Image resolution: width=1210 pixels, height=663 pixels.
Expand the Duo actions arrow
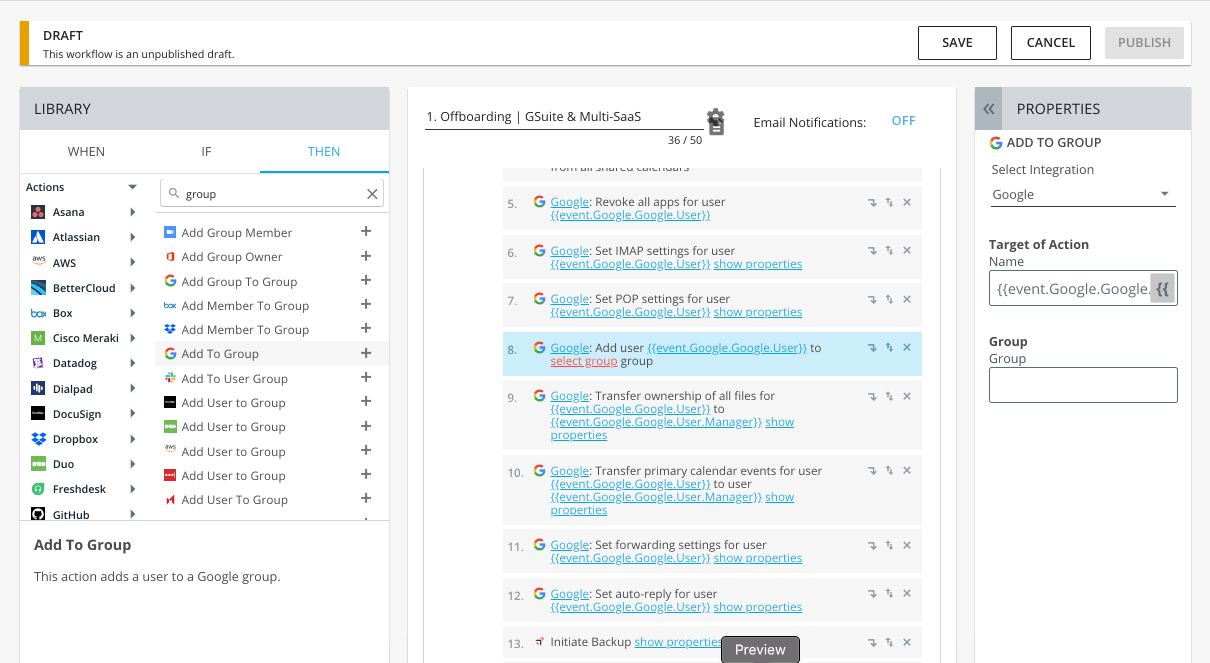(133, 464)
